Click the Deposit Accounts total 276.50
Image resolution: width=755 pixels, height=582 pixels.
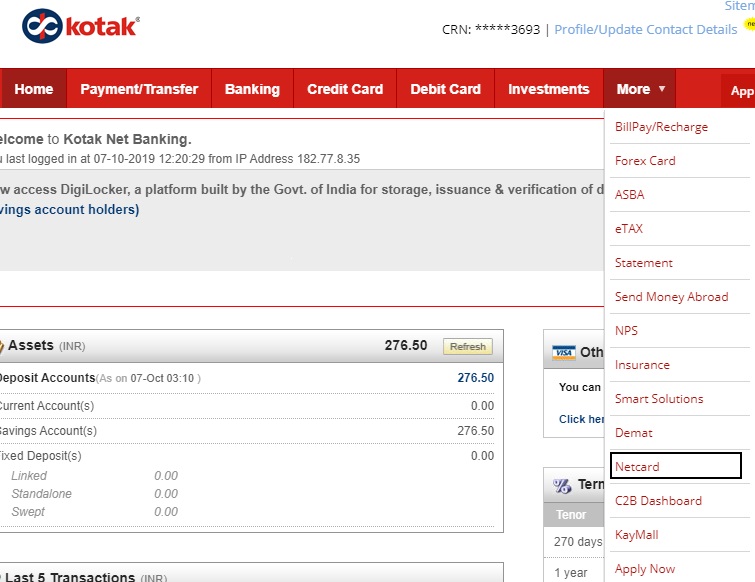coord(475,378)
